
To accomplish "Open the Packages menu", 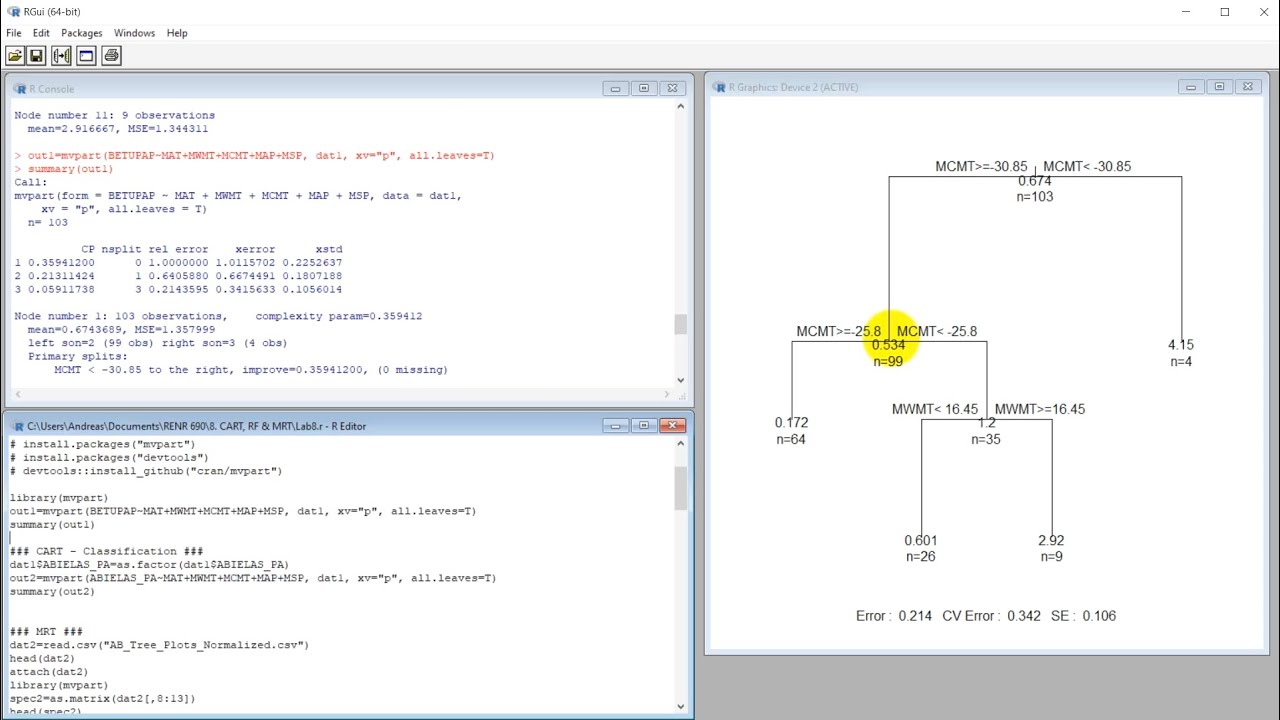I will pos(82,33).
